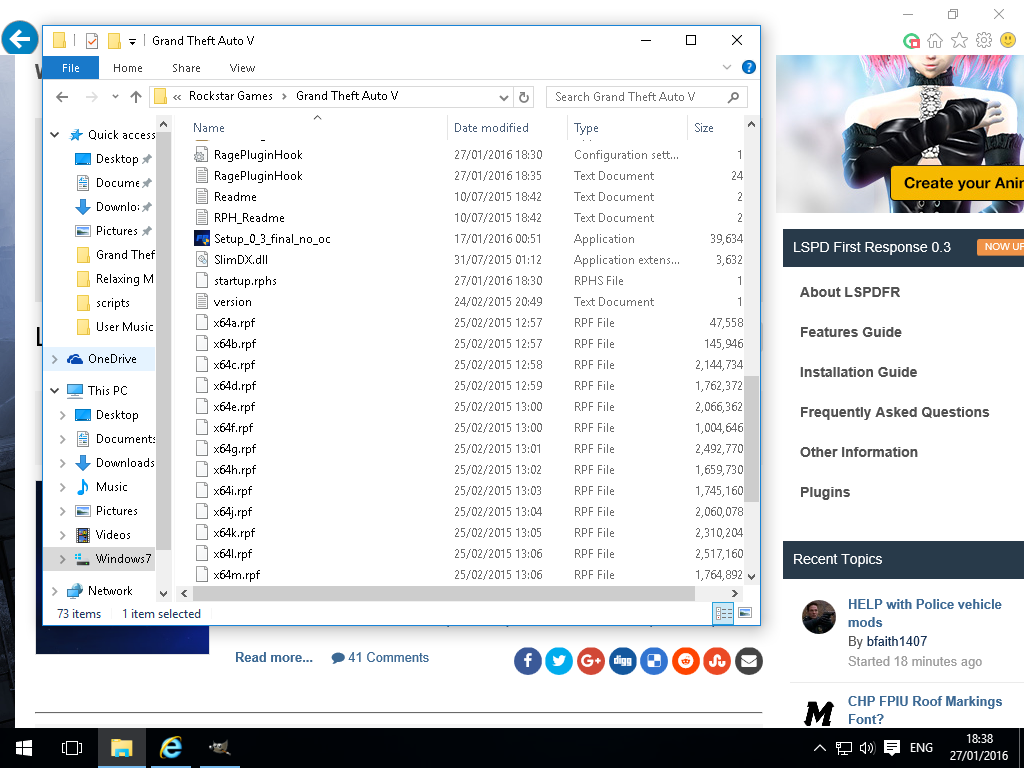Click the file list vertical scrollbar thumb

tap(751, 439)
